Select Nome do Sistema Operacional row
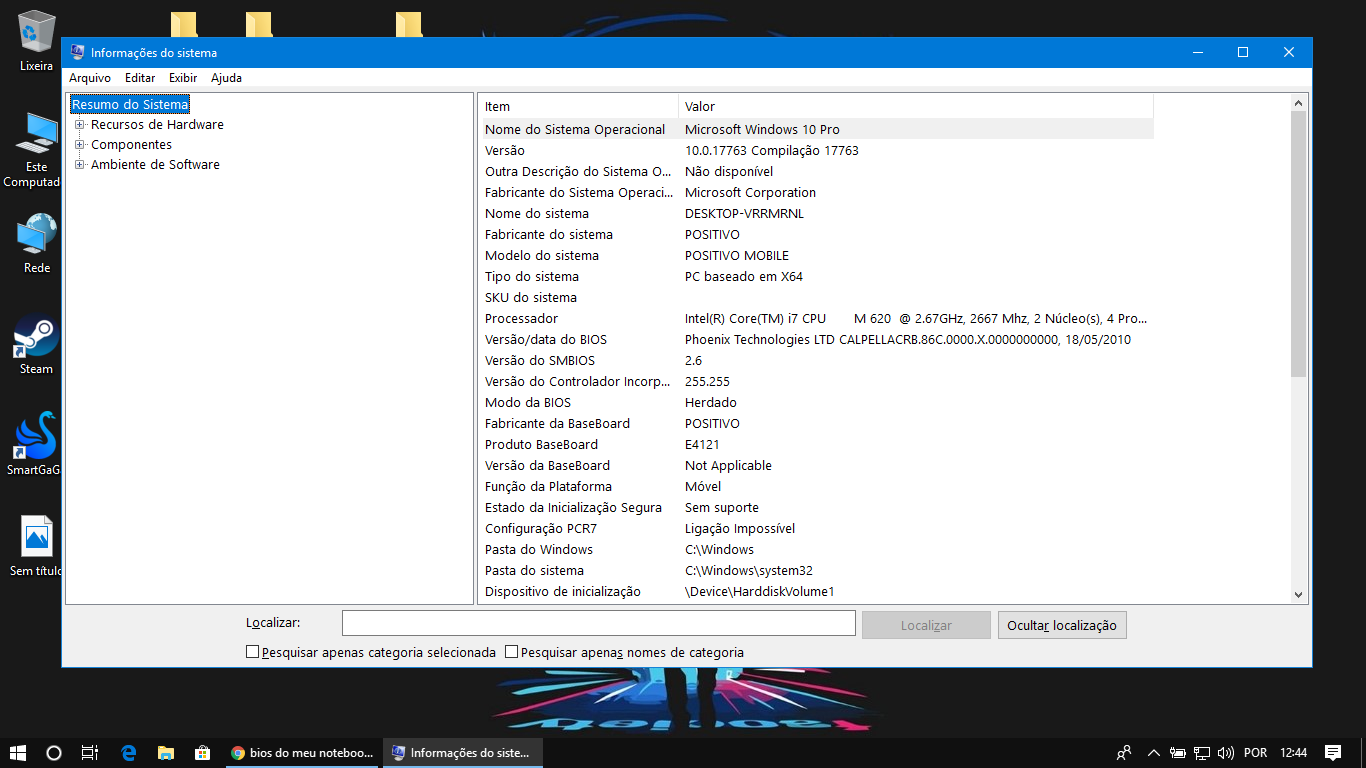This screenshot has height=768, width=1366. coord(816,129)
